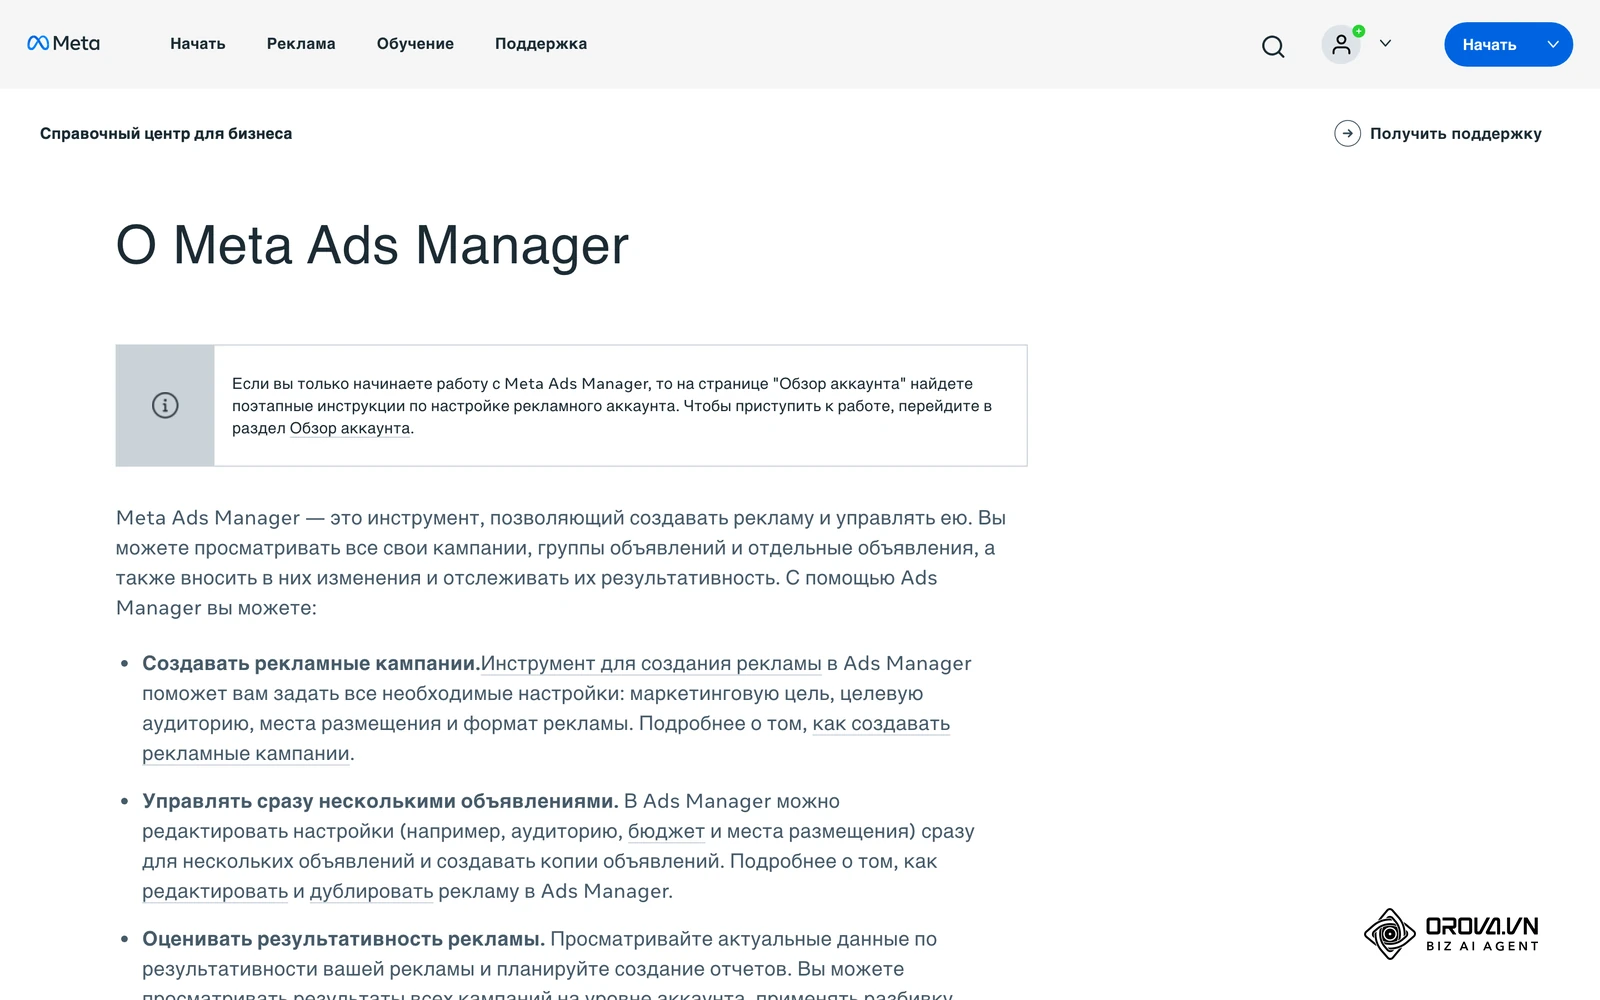Image resolution: width=1600 pixels, height=1000 pixels.
Task: Open the дублировать link
Action: pyautogui.click(x=372, y=892)
